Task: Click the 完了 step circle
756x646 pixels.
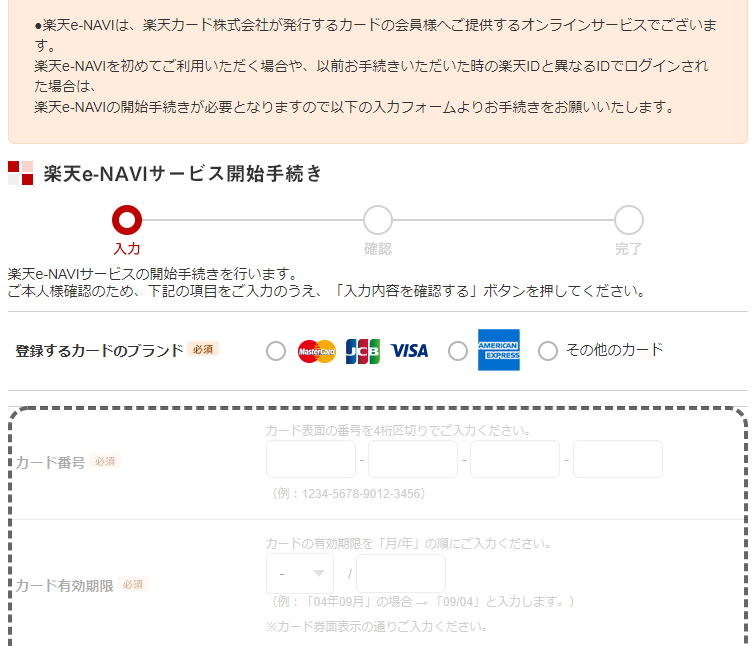Action: click(x=629, y=220)
